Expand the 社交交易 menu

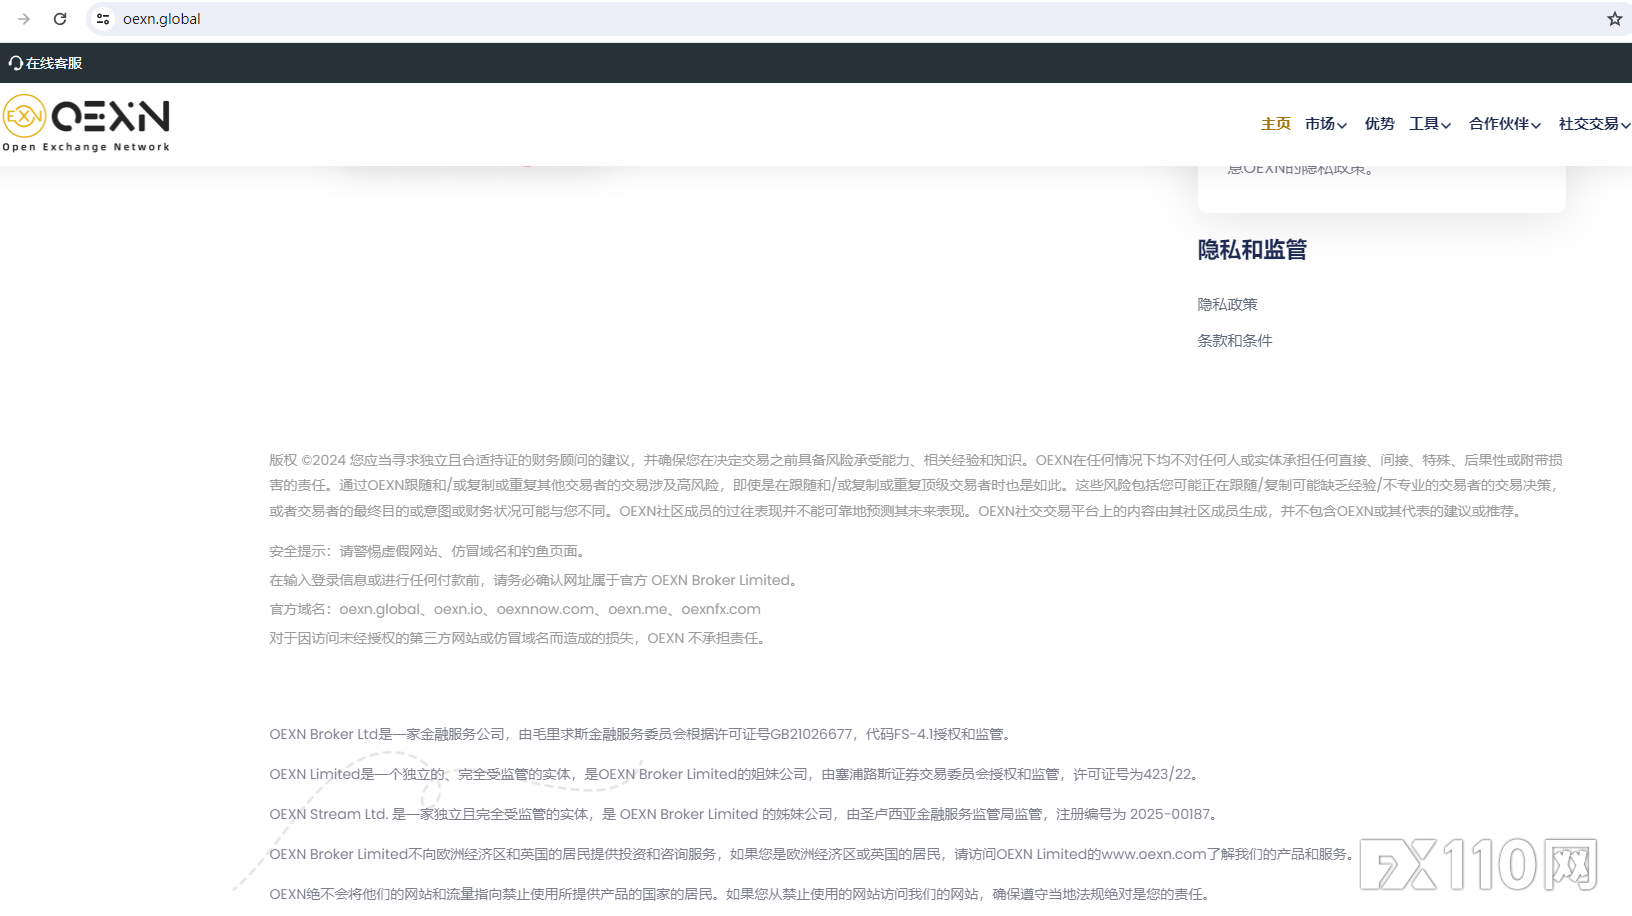coord(1594,124)
